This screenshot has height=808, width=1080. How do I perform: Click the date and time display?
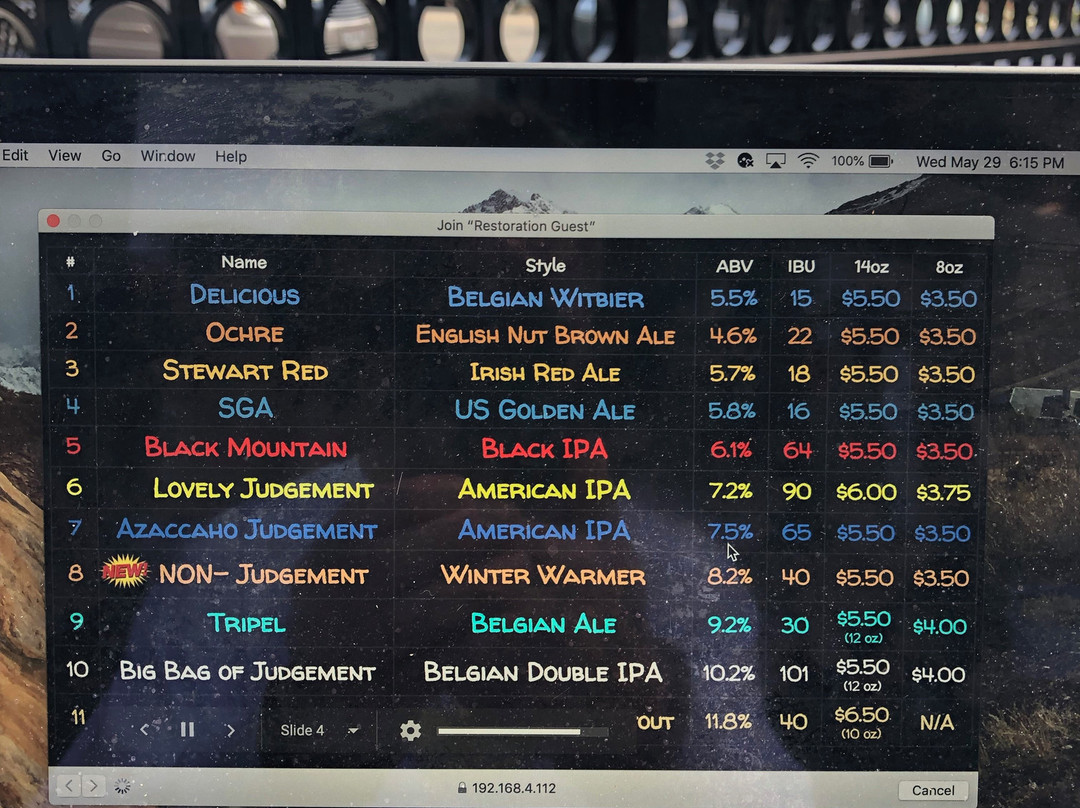point(990,162)
